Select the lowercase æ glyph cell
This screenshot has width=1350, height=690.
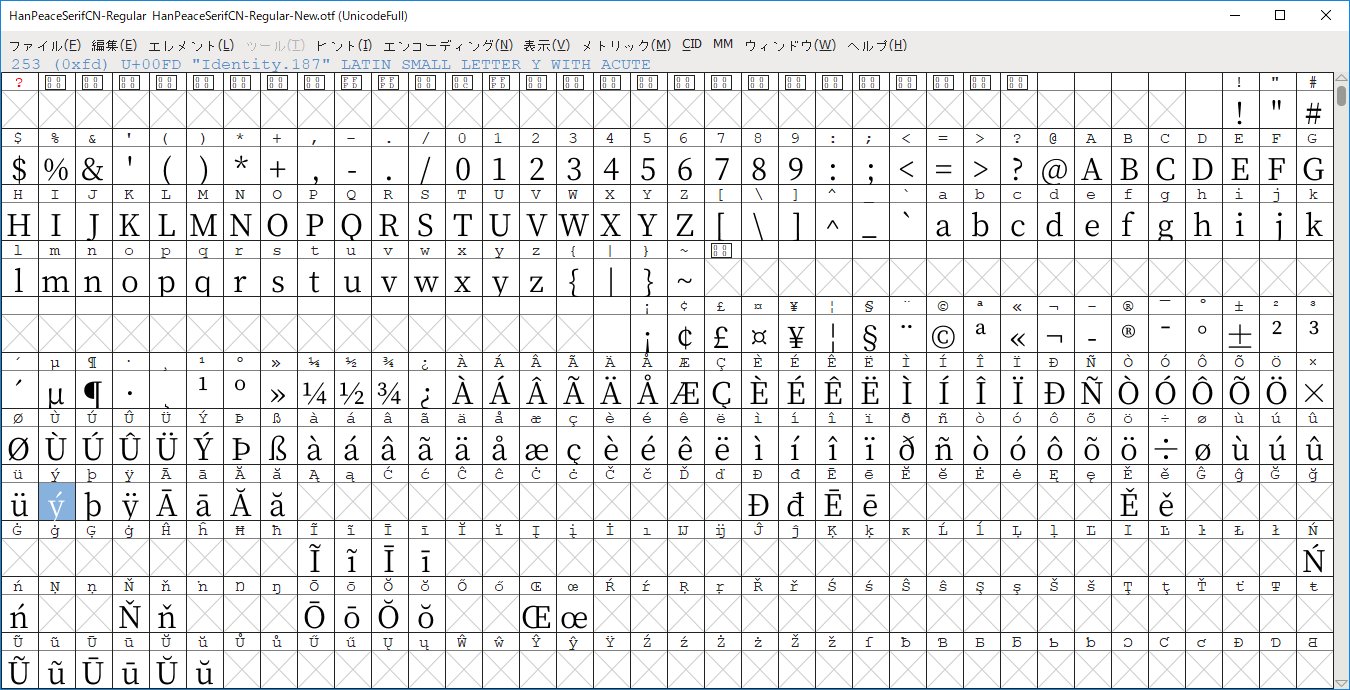(536, 447)
